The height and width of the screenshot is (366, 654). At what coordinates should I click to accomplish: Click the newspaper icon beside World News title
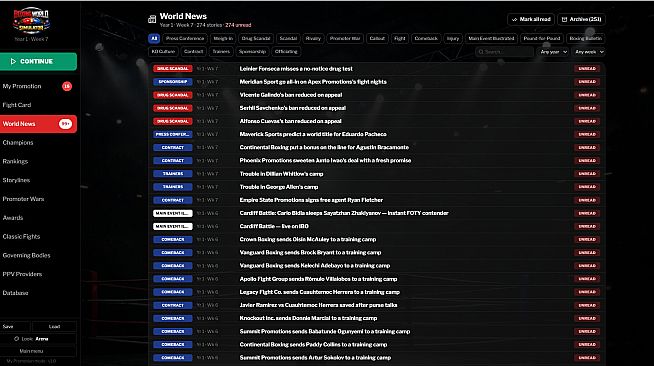coord(152,19)
